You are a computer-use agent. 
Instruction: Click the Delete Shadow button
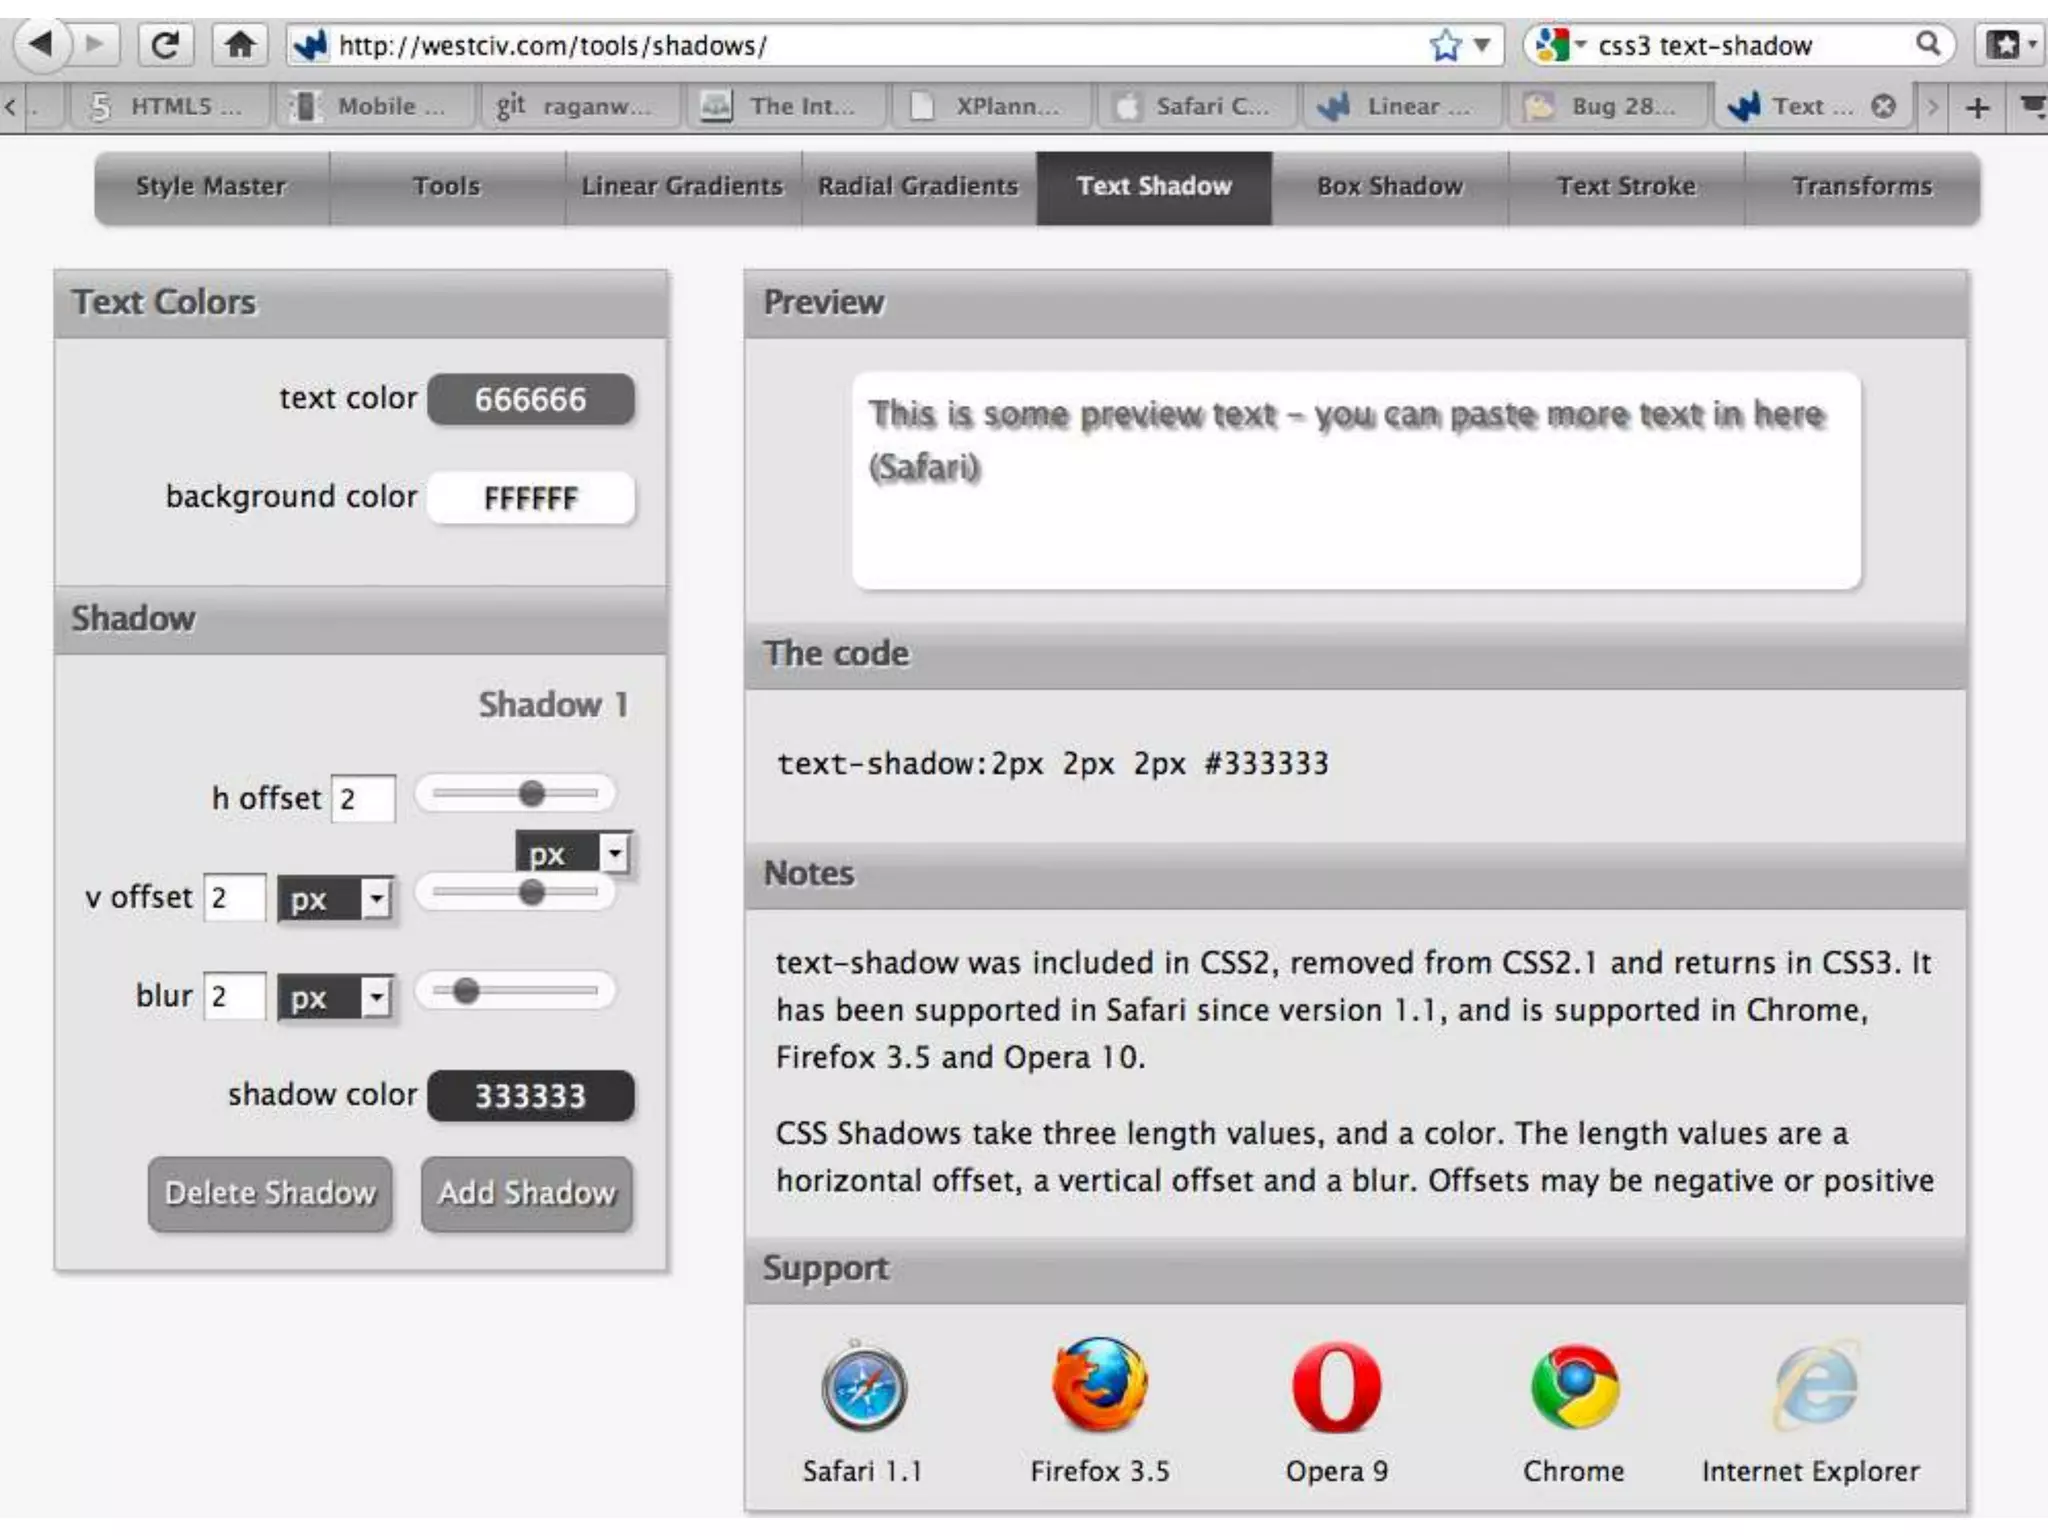[x=270, y=1193]
